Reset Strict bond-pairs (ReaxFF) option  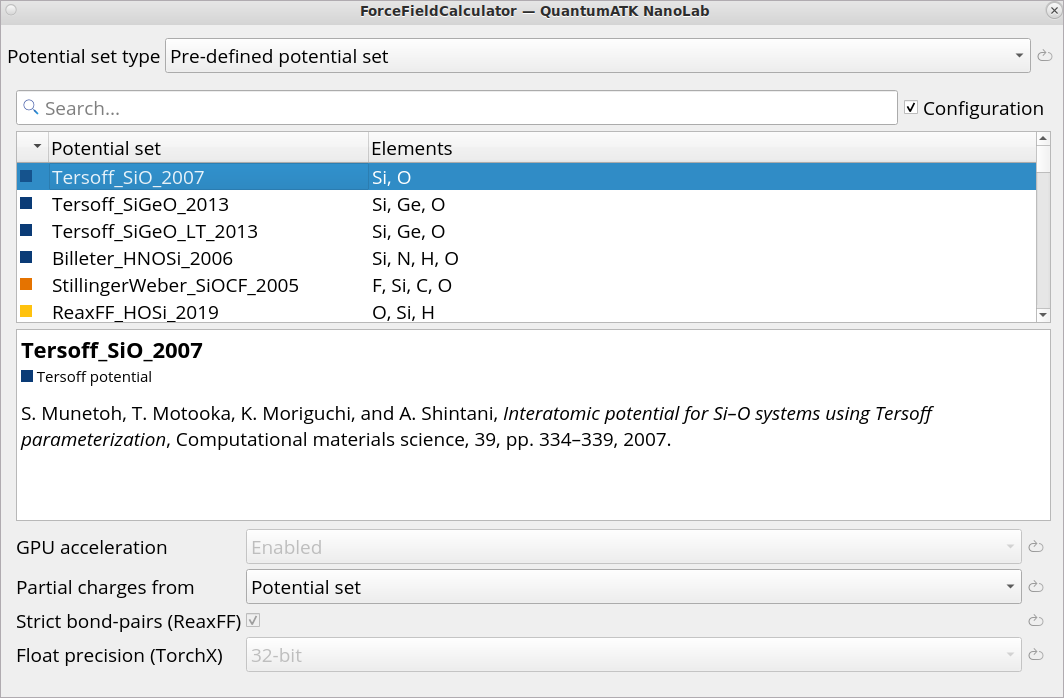(1036, 621)
